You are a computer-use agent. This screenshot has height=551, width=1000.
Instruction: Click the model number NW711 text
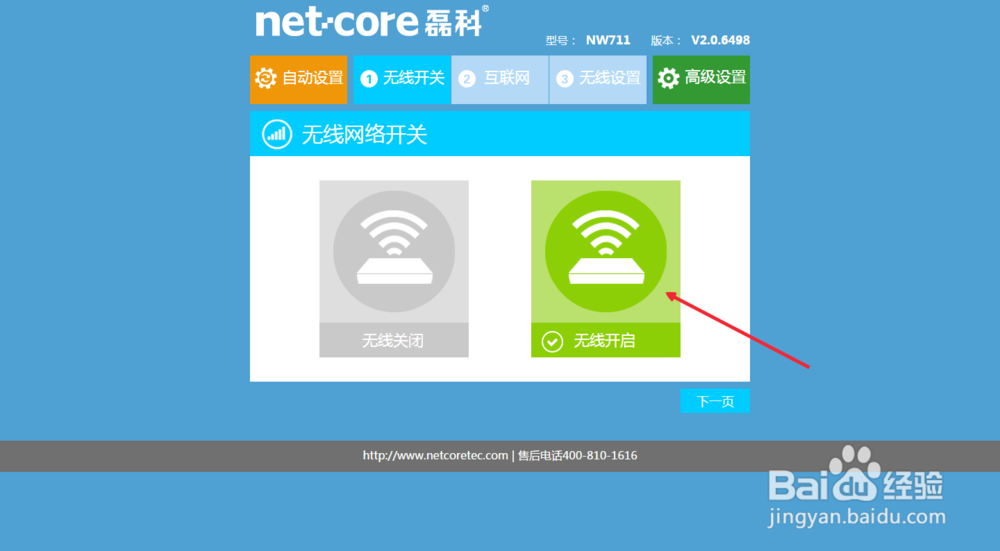(x=608, y=40)
